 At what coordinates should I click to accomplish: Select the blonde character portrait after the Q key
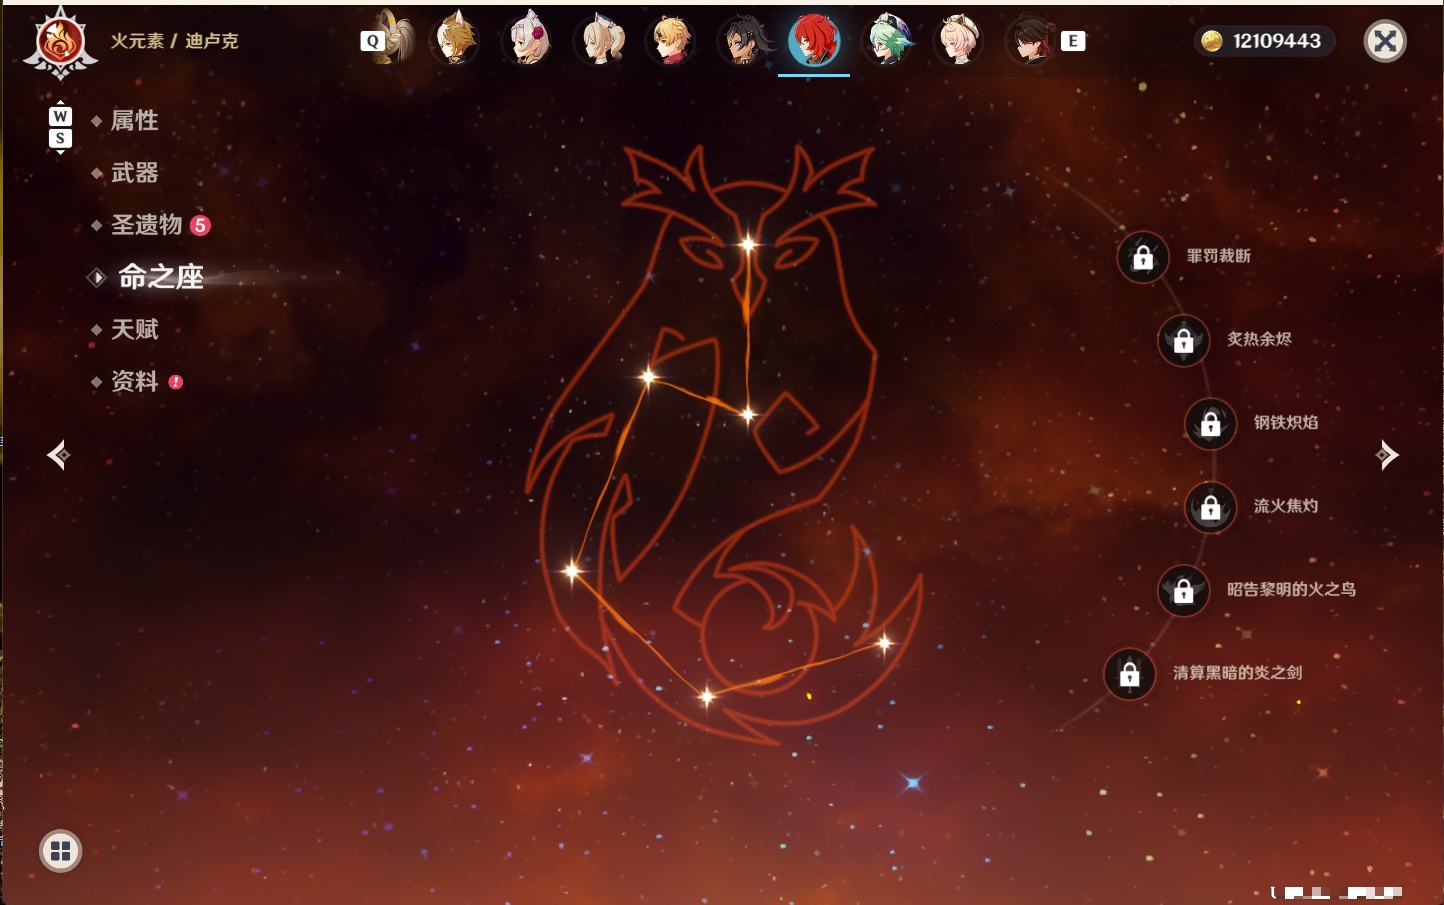point(395,40)
